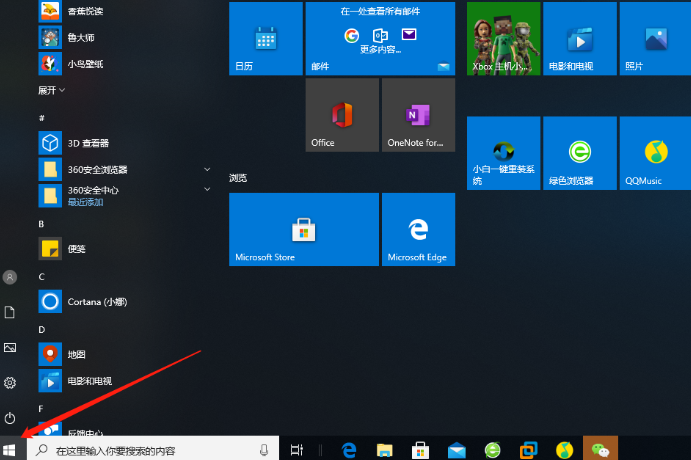
Task: Open the Xbox console companion tile
Action: tap(503, 39)
